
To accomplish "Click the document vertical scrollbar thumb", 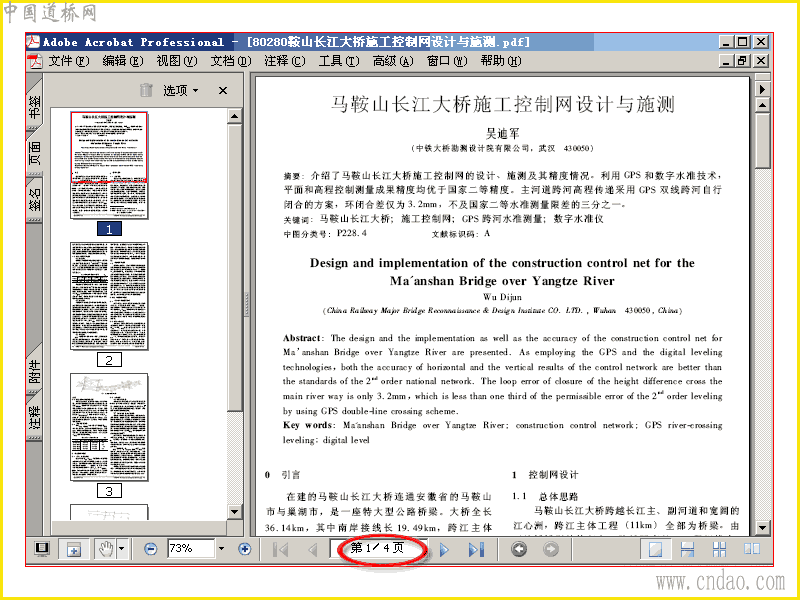I will click(x=762, y=141).
